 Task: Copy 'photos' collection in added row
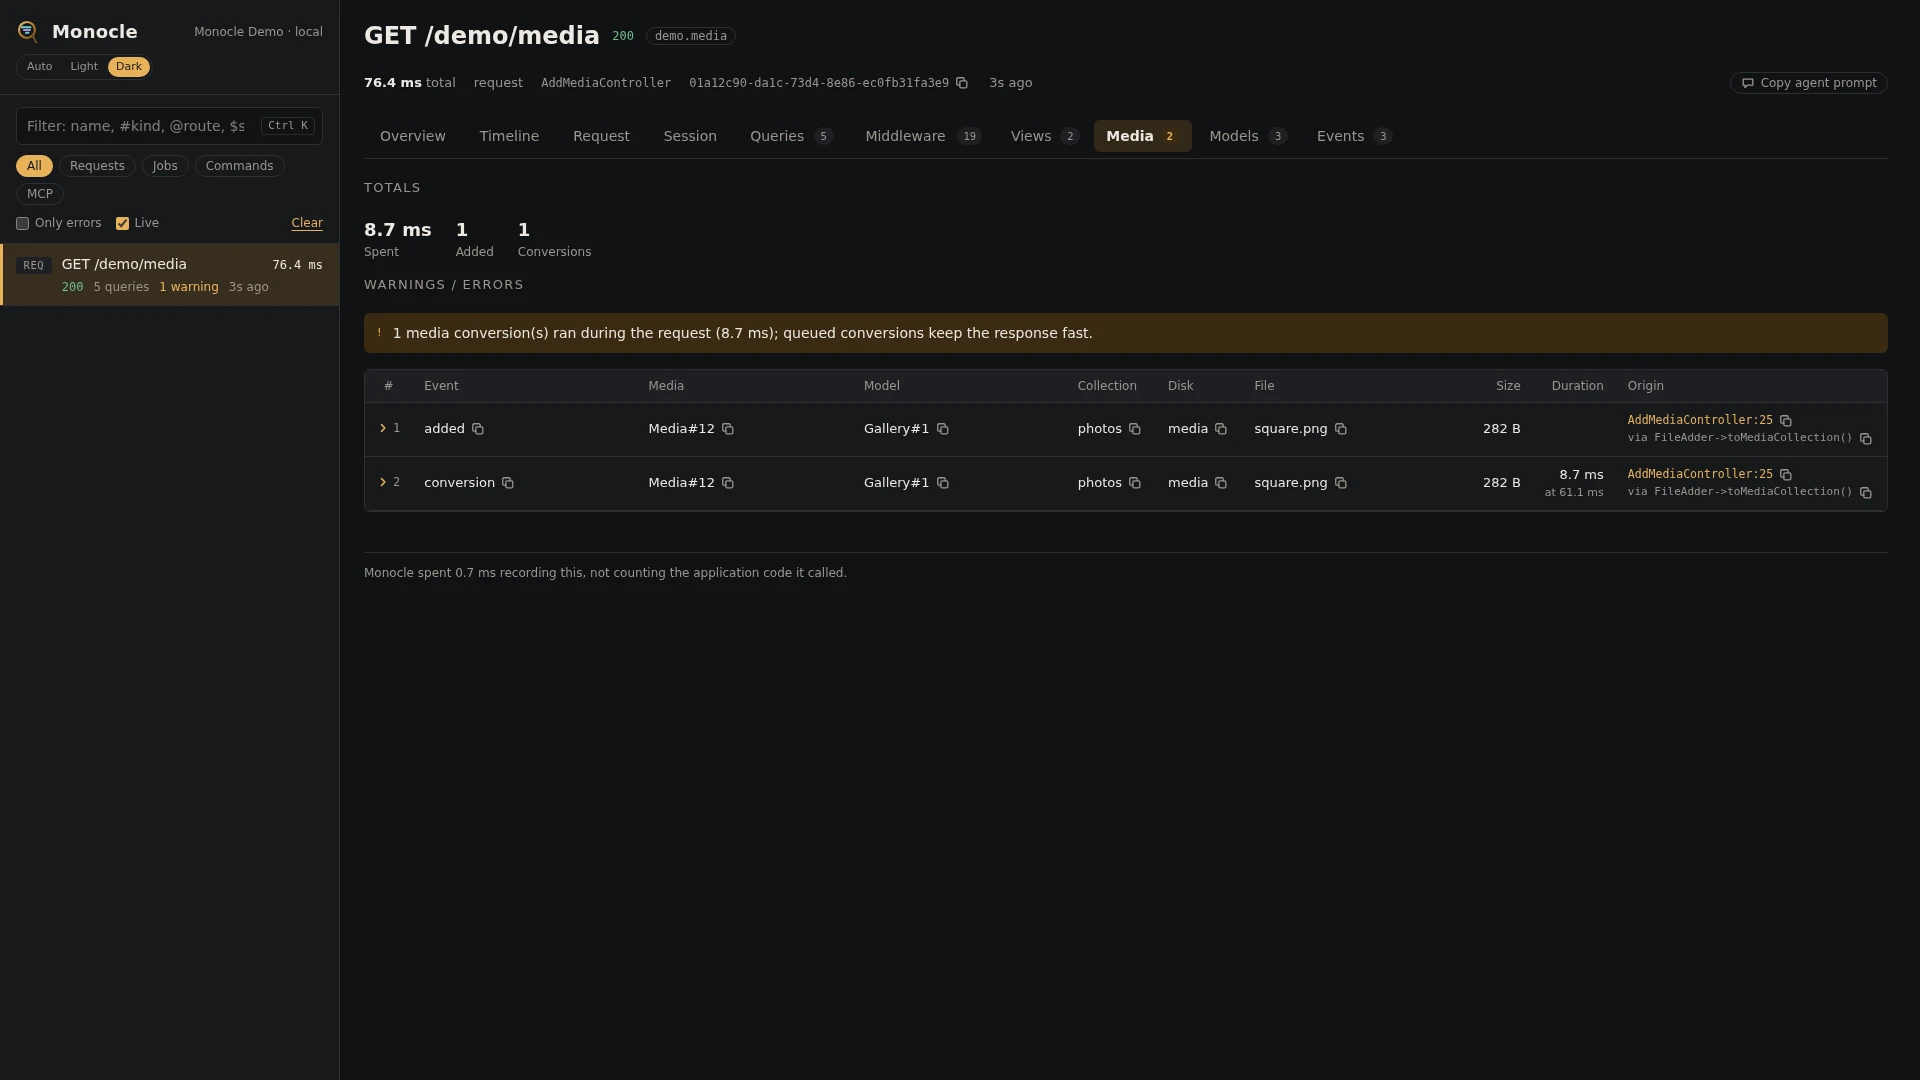(x=1135, y=429)
